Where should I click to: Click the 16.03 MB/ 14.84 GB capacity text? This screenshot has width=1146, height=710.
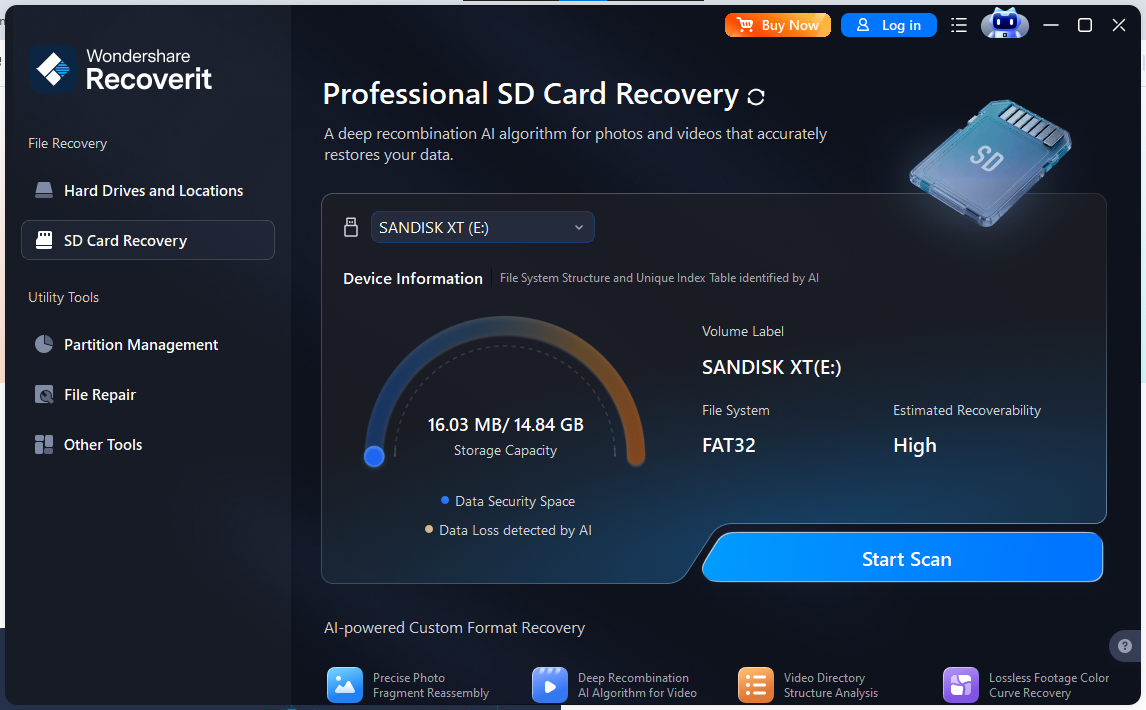pyautogui.click(x=506, y=425)
